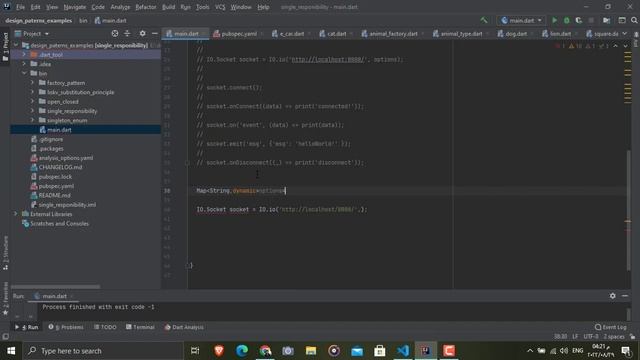Click the bin breadcrumb in navigation bar

pos(83,20)
